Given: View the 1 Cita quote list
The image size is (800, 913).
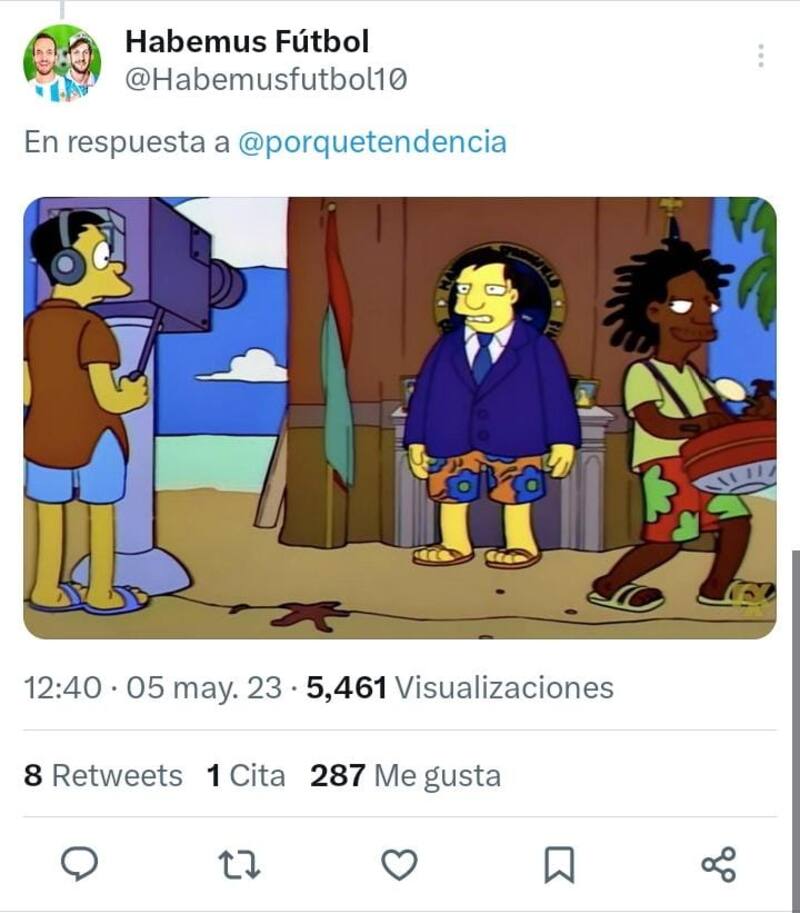Looking at the screenshot, I should 246,776.
